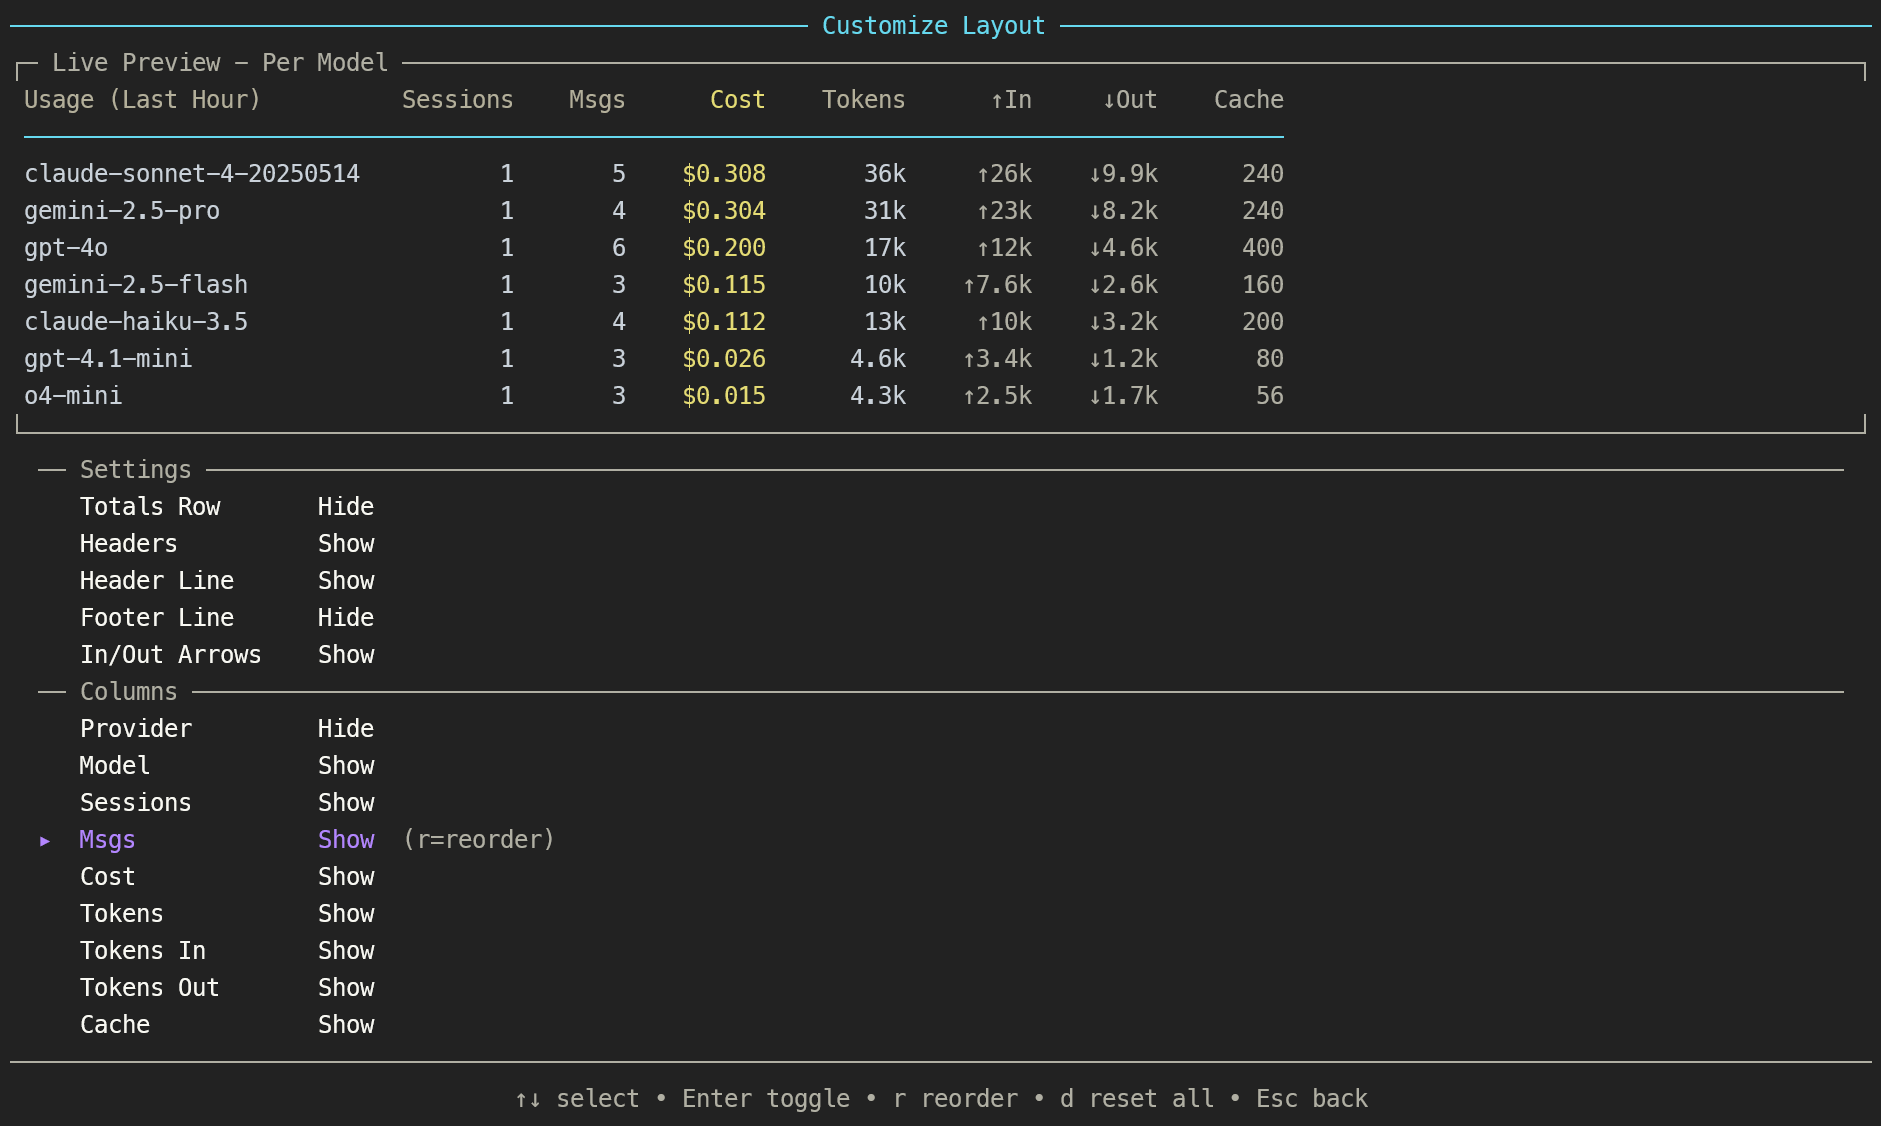Select the gpt-4.1-mini model name
The height and width of the screenshot is (1126, 1881).
[108, 359]
